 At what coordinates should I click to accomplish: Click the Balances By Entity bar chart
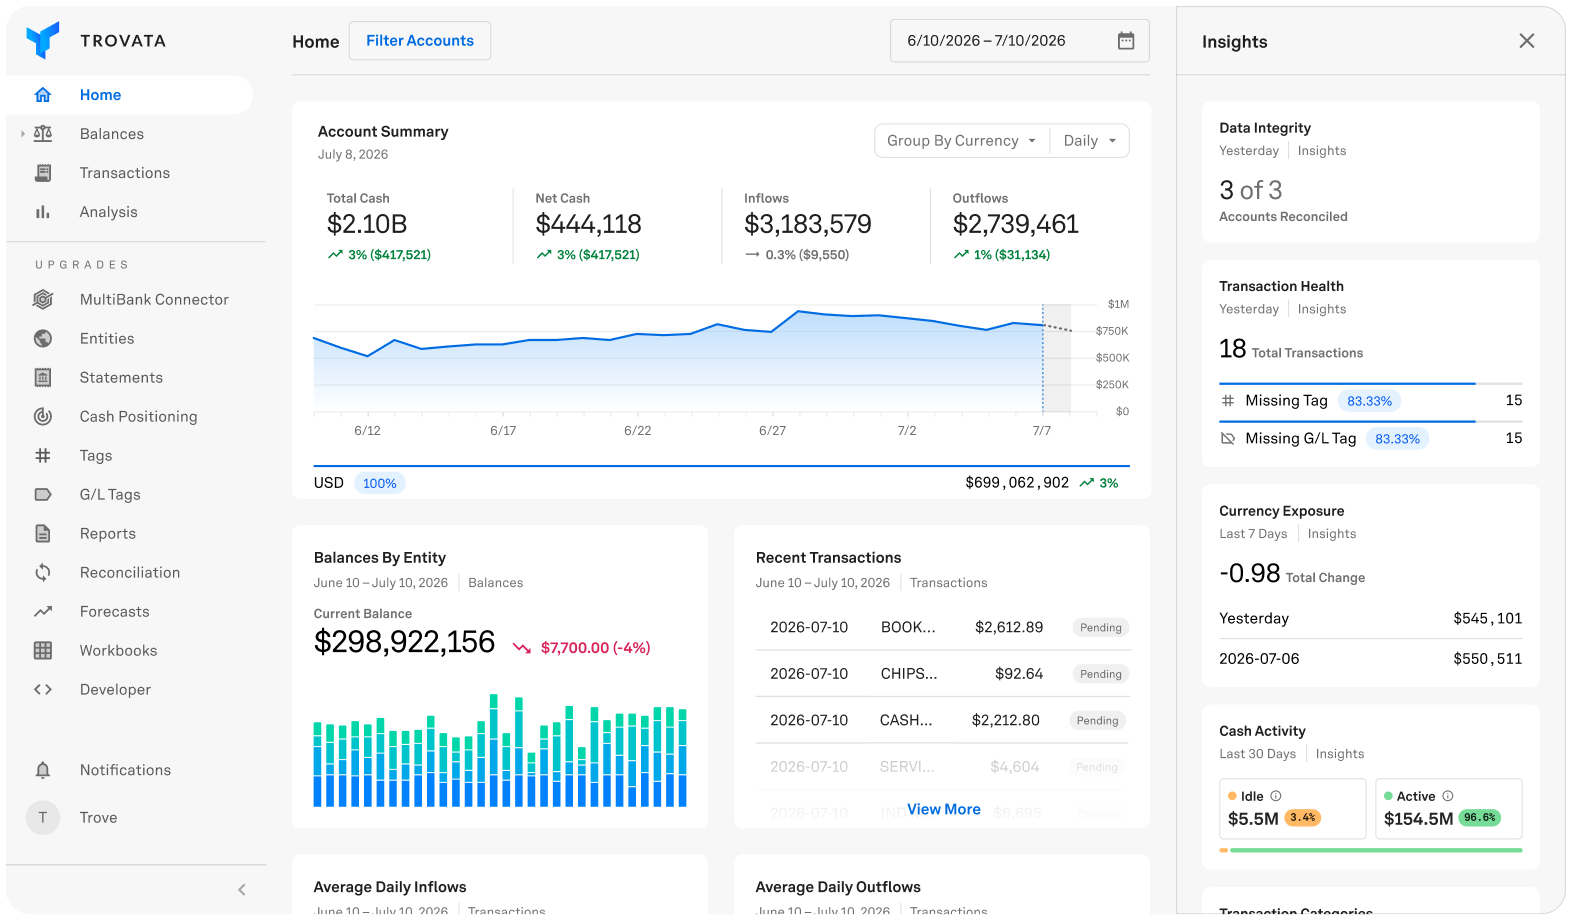click(500, 750)
